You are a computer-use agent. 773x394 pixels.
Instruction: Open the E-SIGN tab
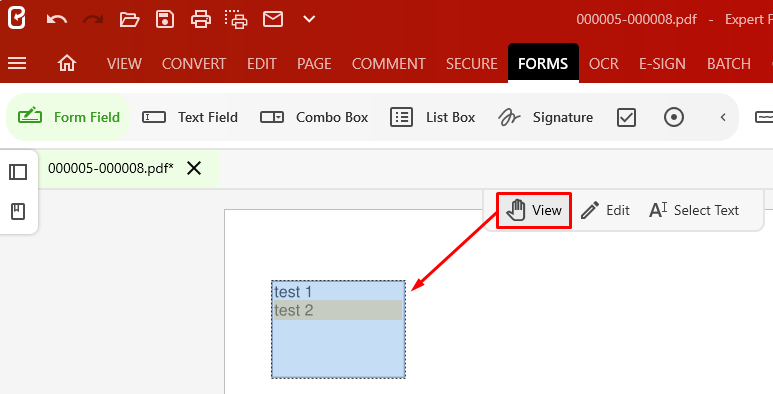coord(663,64)
